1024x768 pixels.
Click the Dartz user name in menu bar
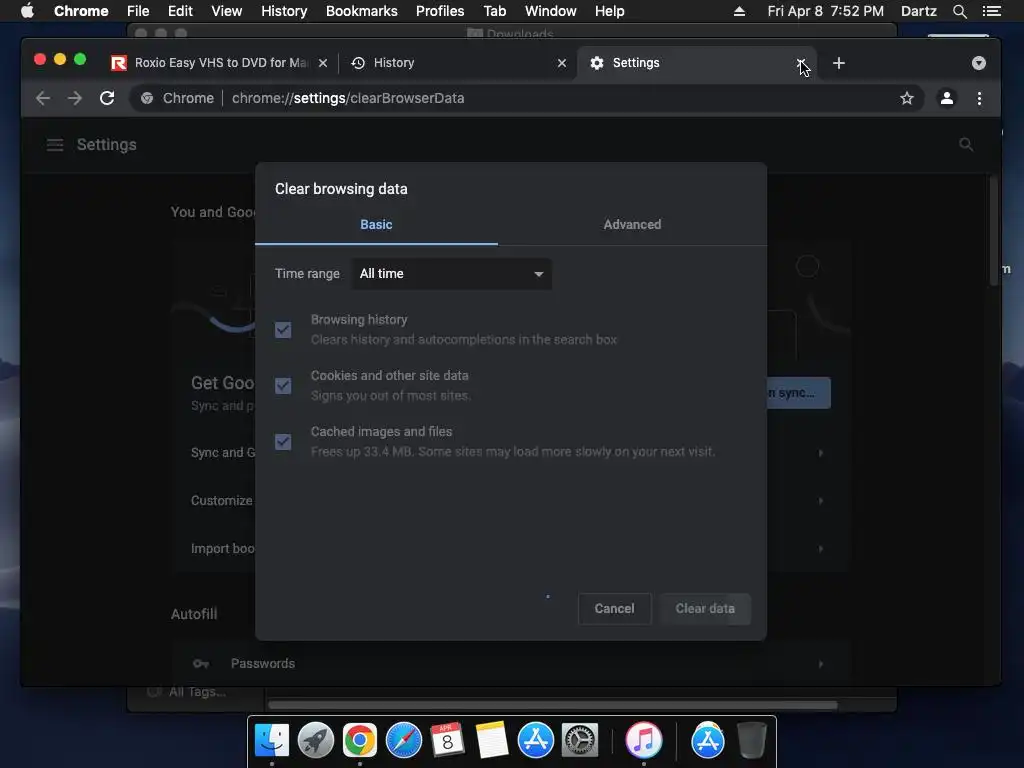coord(919,11)
